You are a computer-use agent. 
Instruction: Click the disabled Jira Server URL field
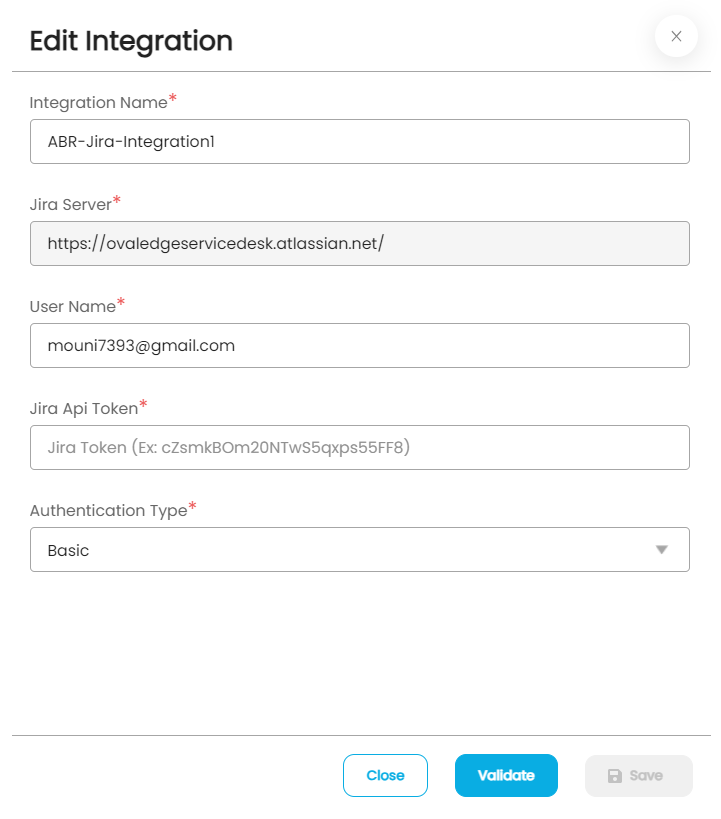point(360,243)
